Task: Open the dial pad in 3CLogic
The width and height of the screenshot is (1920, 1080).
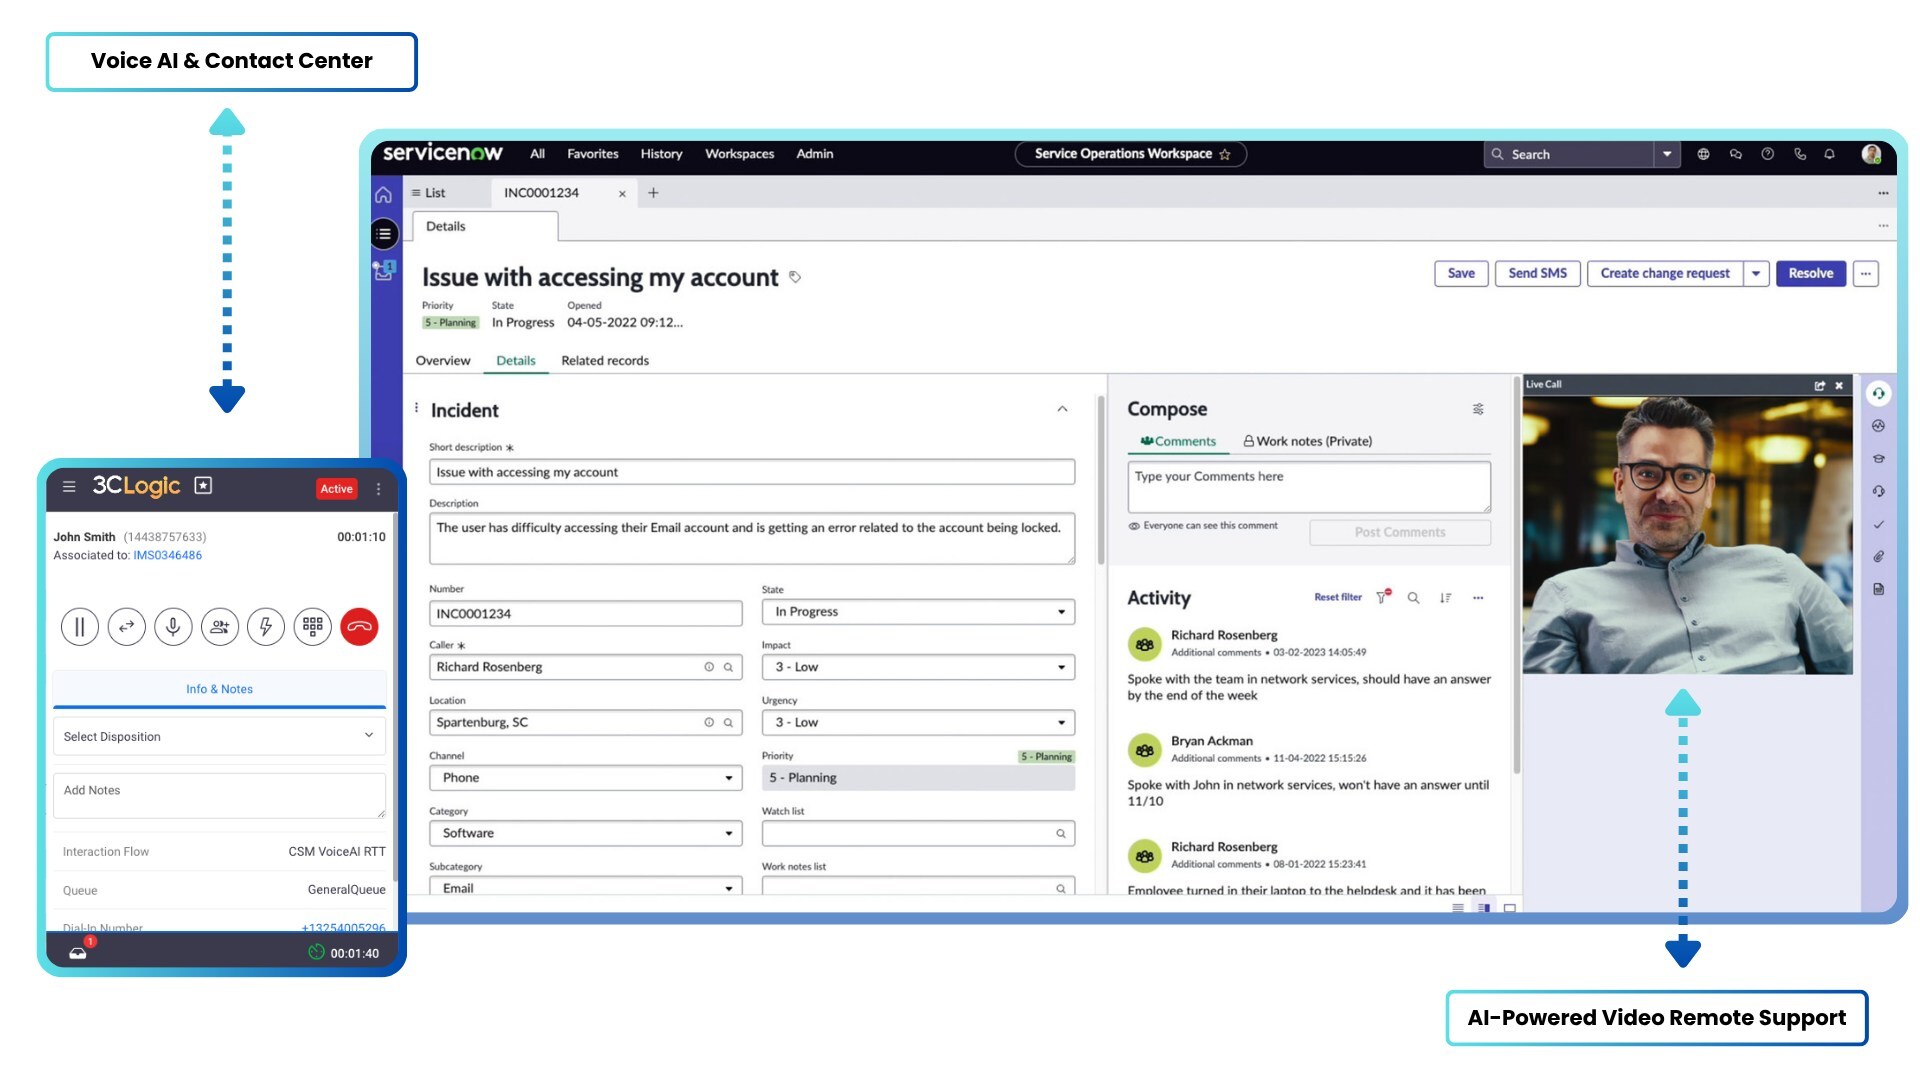Action: point(313,627)
